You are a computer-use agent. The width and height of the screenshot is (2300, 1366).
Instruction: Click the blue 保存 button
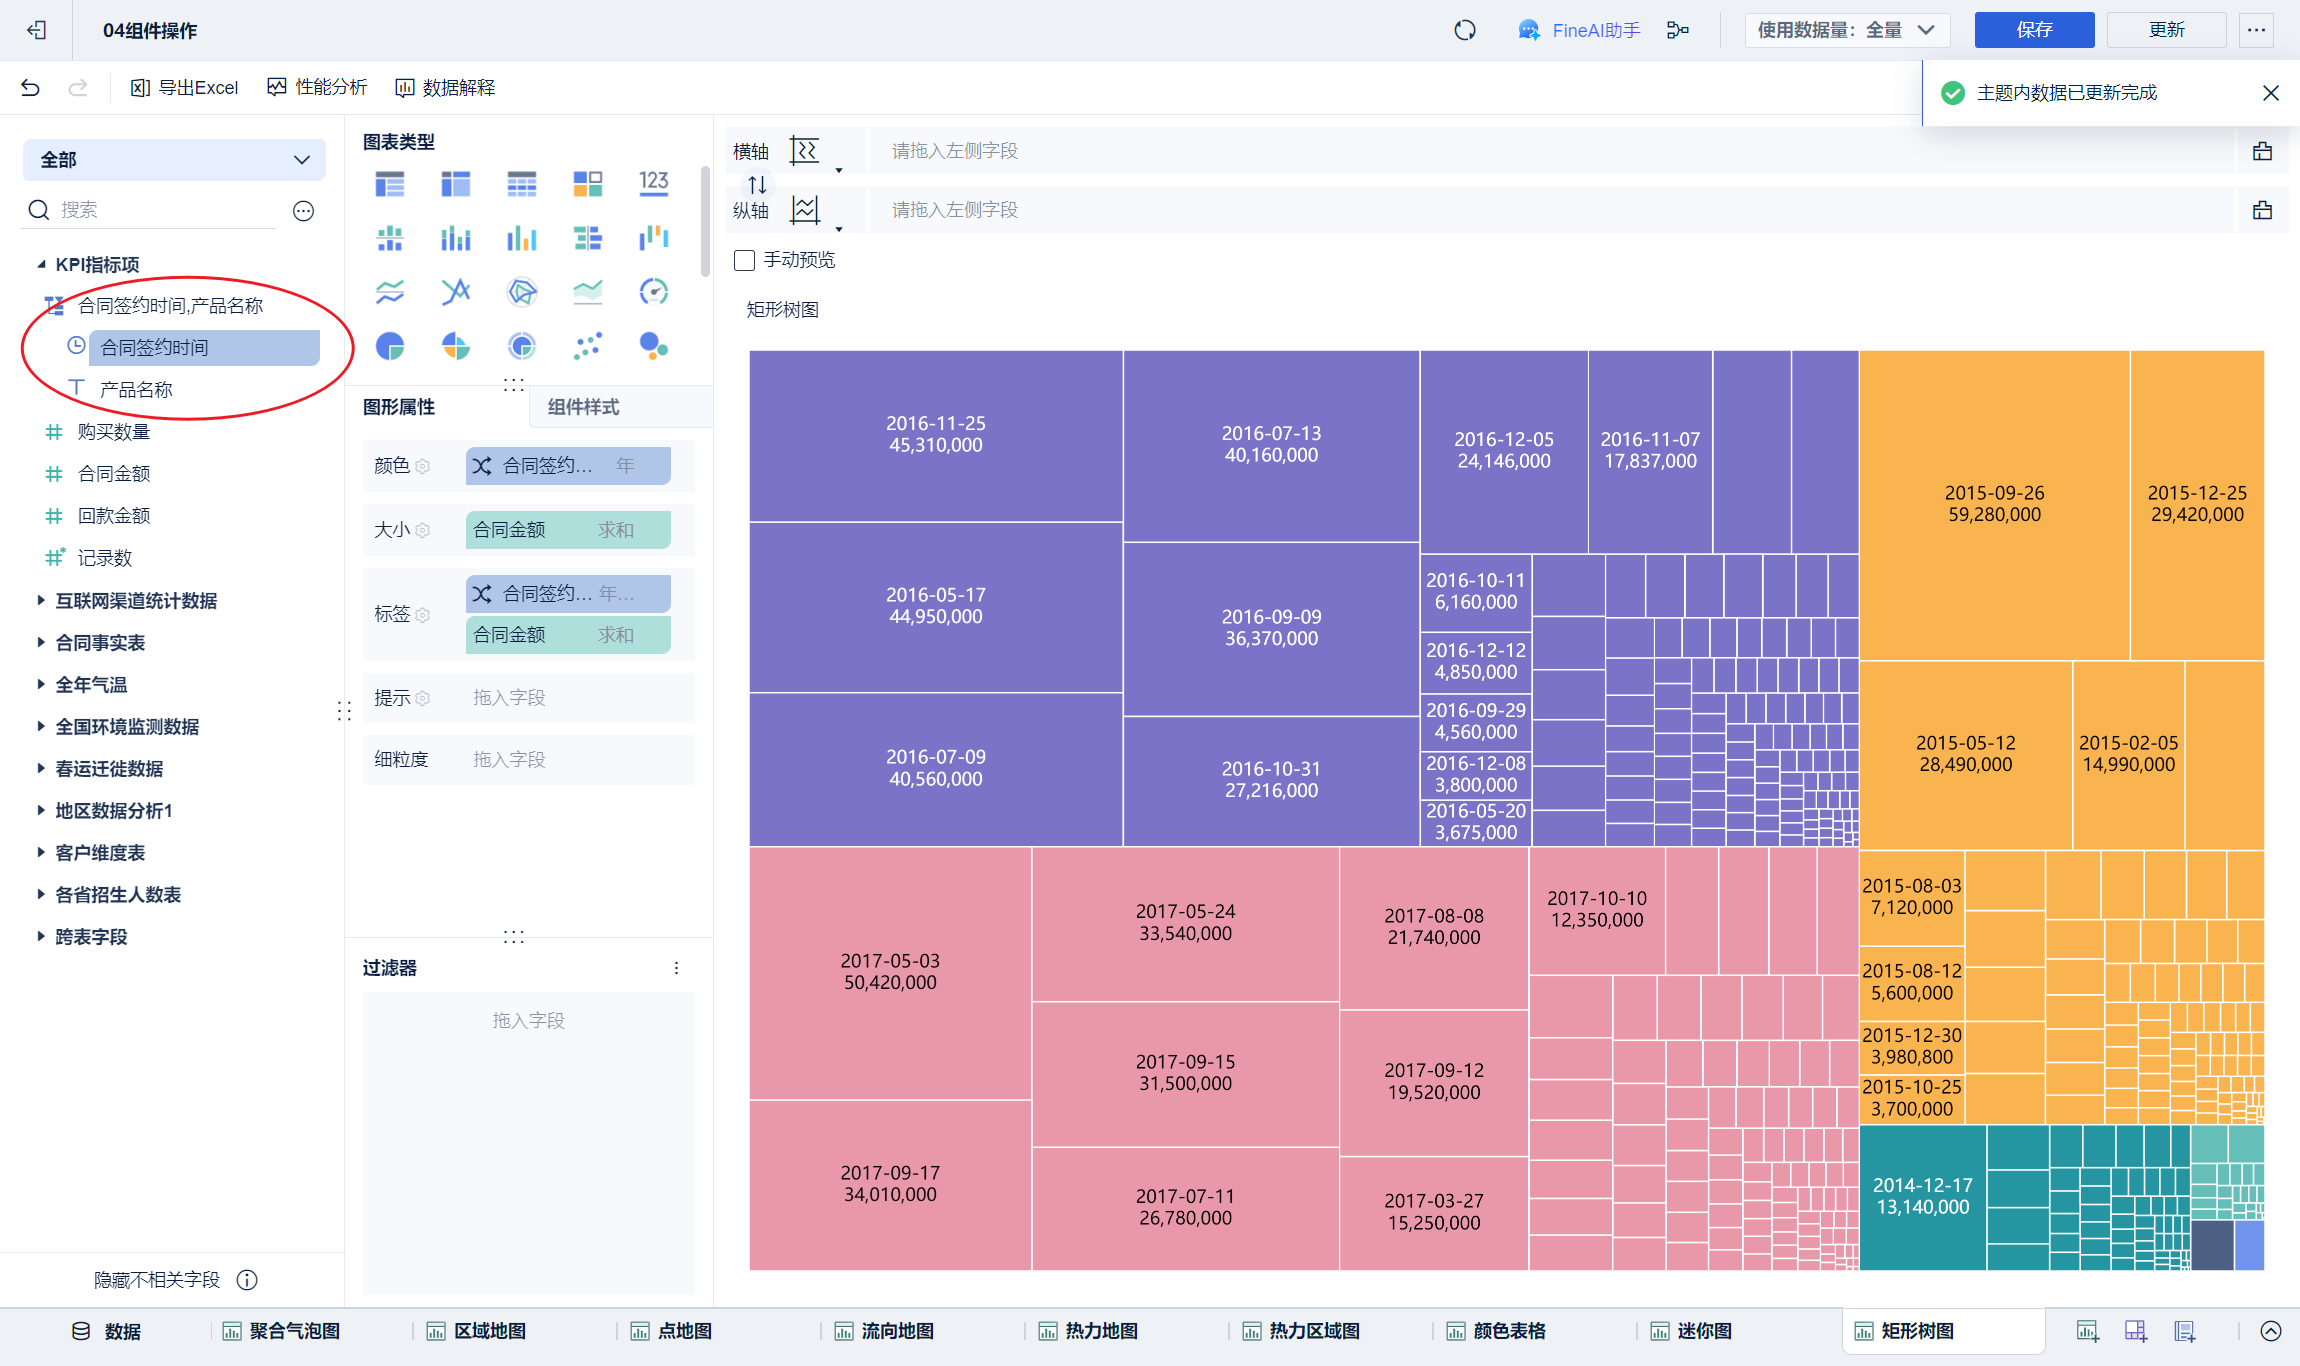(2033, 30)
